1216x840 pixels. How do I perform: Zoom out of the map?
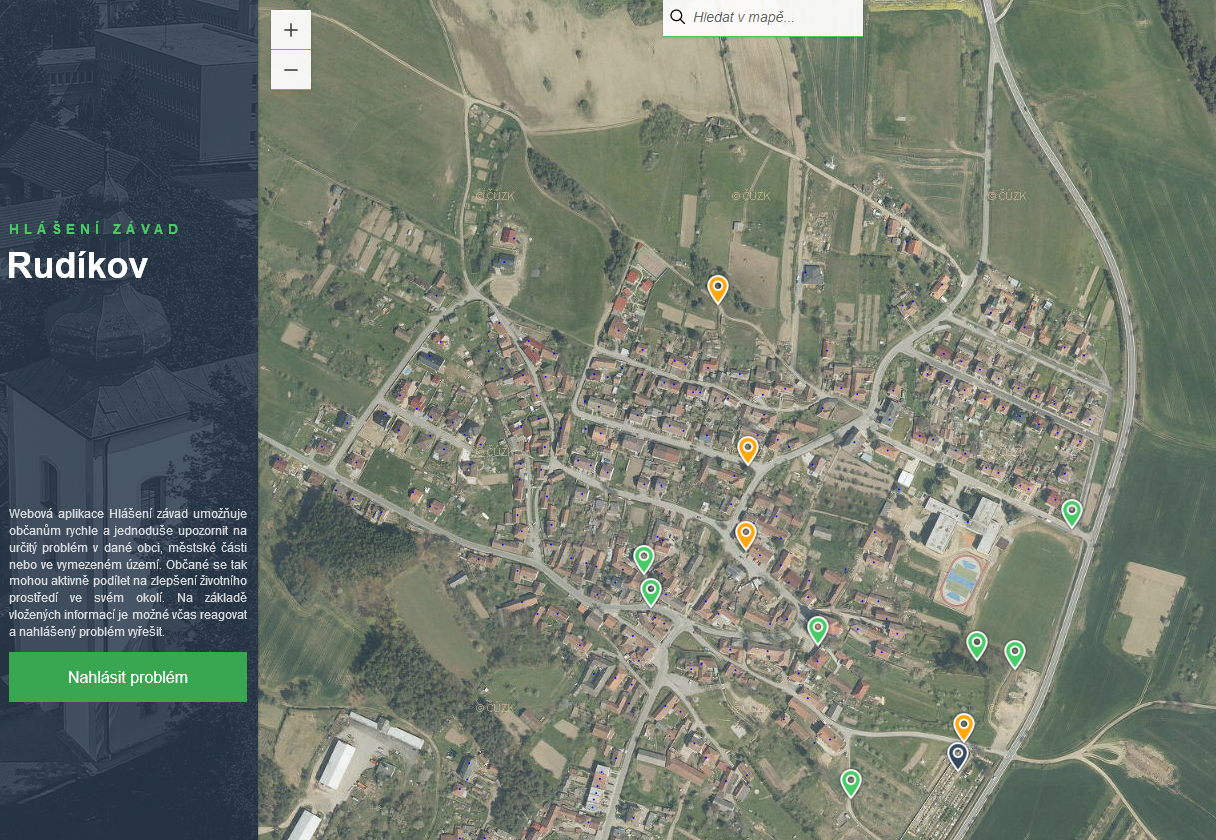click(291, 70)
